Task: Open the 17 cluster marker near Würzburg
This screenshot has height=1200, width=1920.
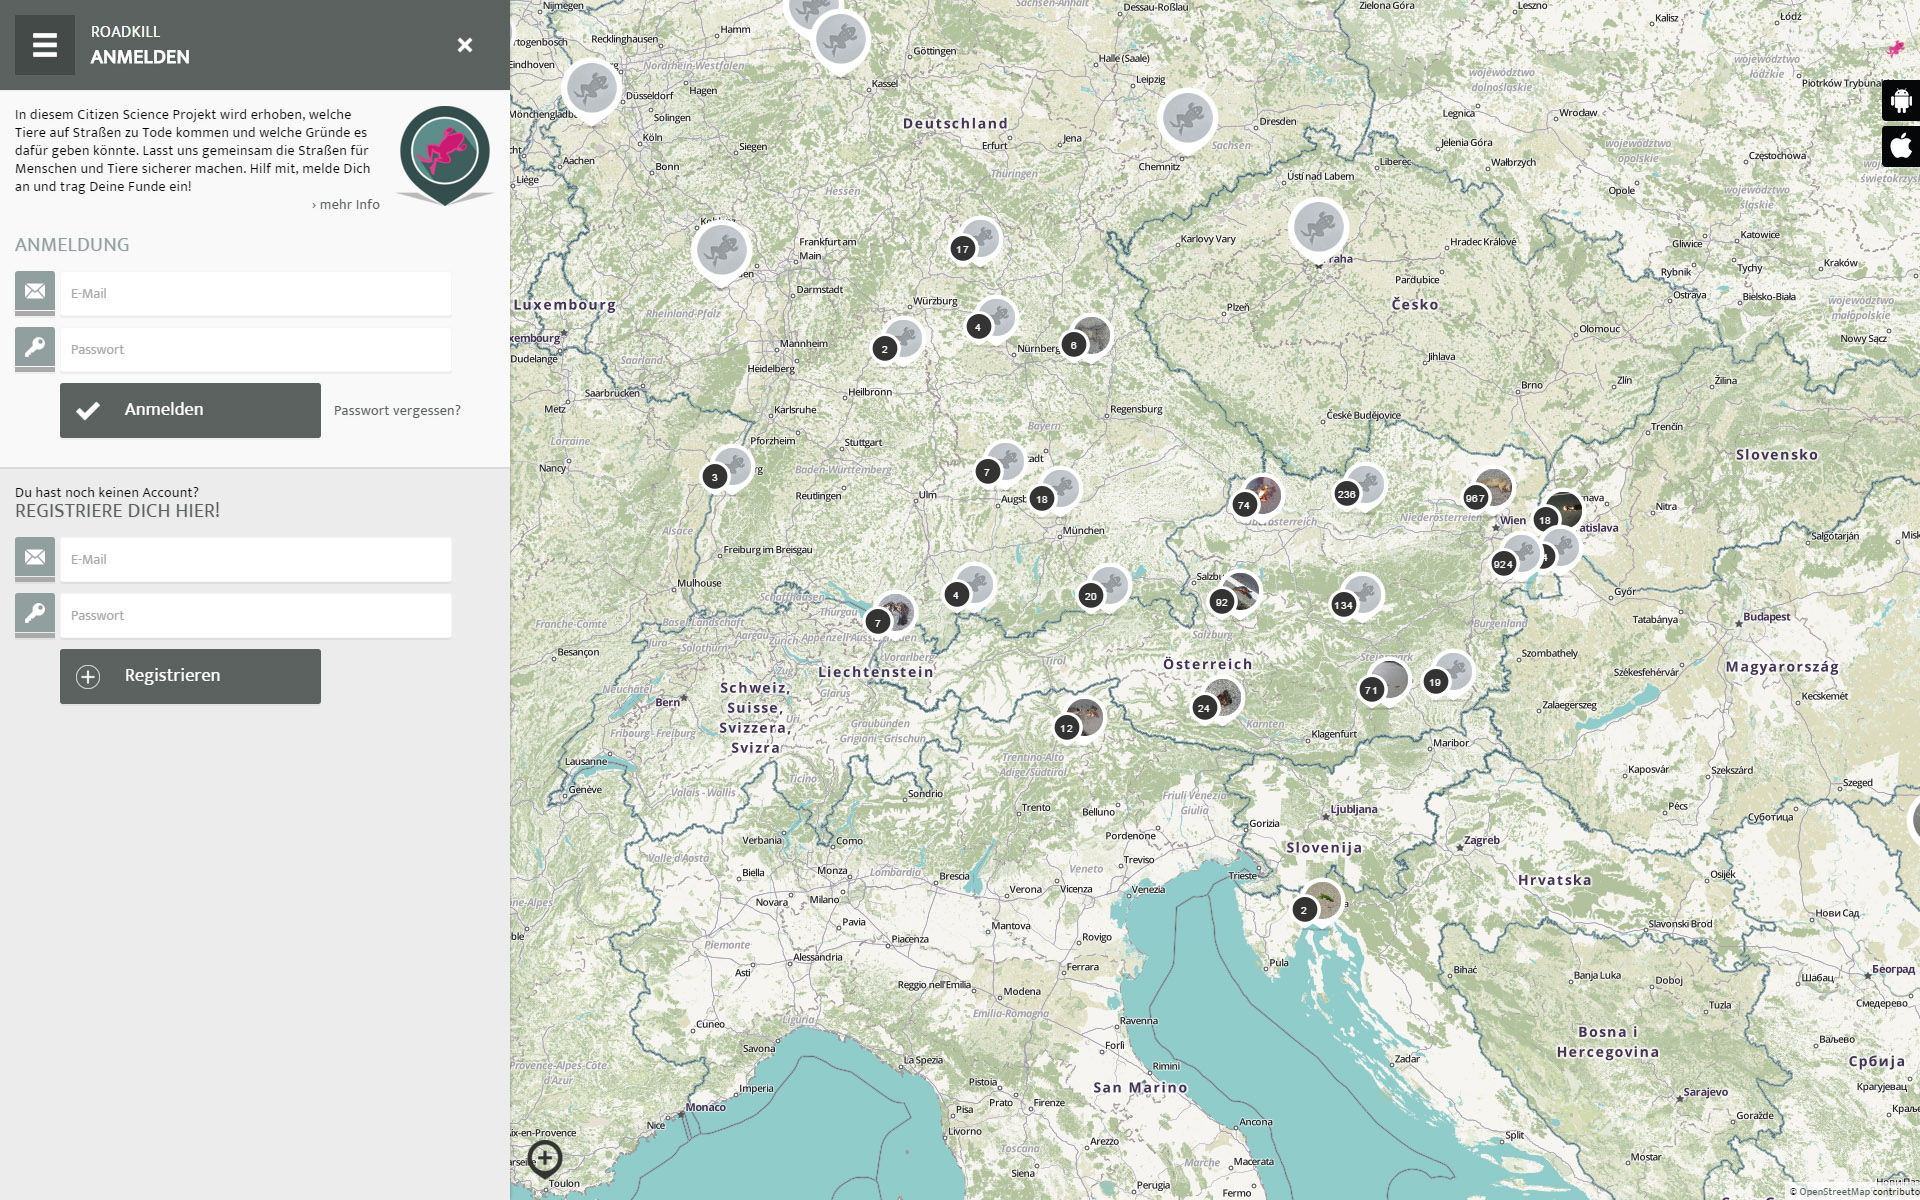Action: click(x=962, y=249)
